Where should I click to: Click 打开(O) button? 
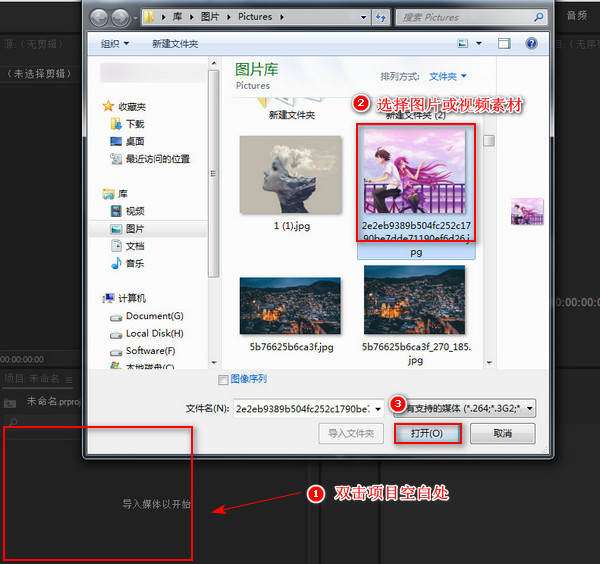tap(427, 434)
